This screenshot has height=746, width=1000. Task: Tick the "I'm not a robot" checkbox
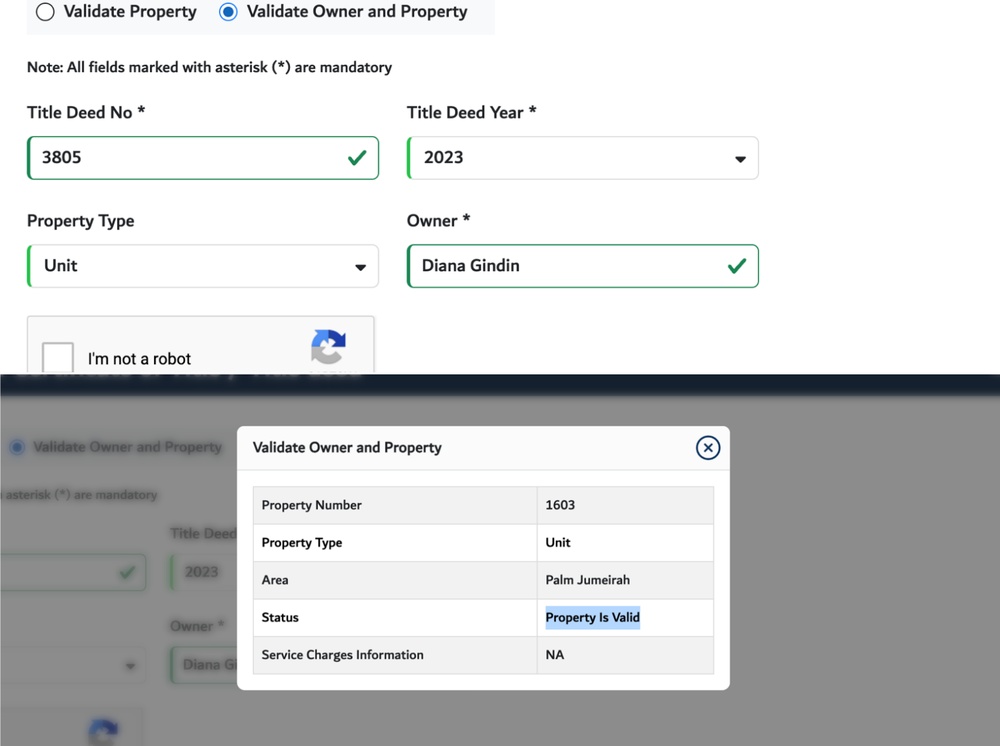pos(58,357)
